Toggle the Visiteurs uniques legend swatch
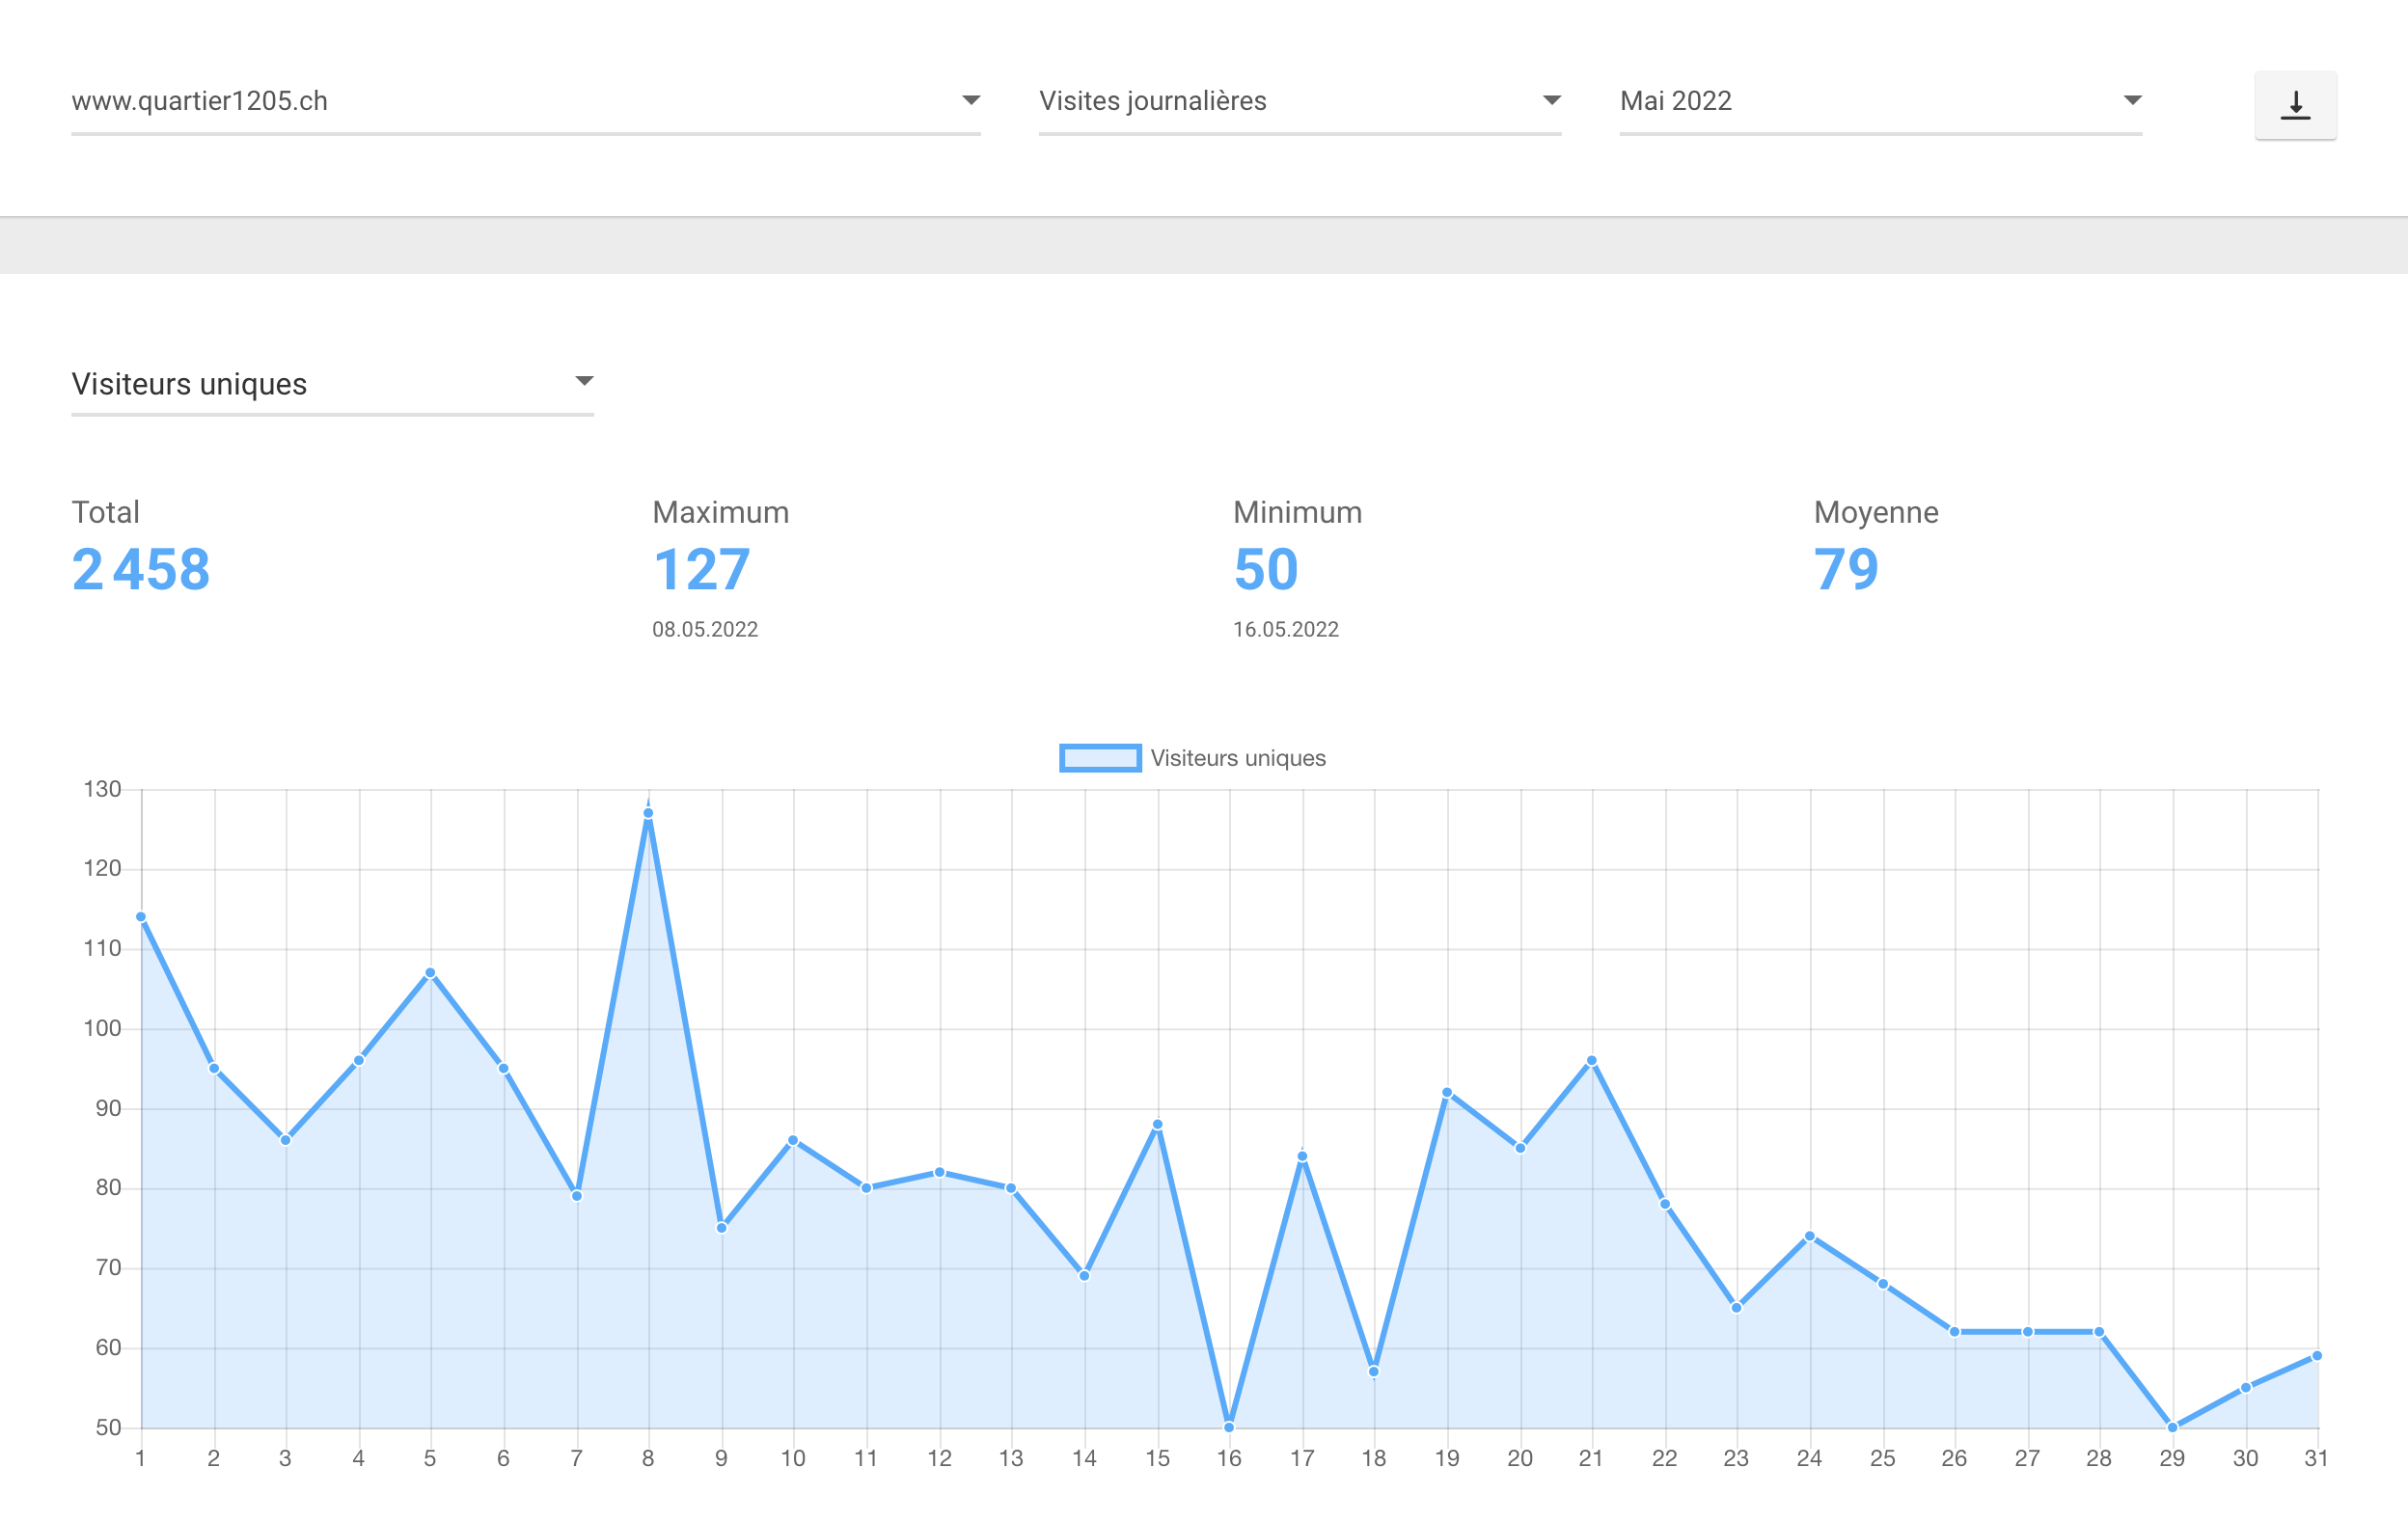 1100,758
